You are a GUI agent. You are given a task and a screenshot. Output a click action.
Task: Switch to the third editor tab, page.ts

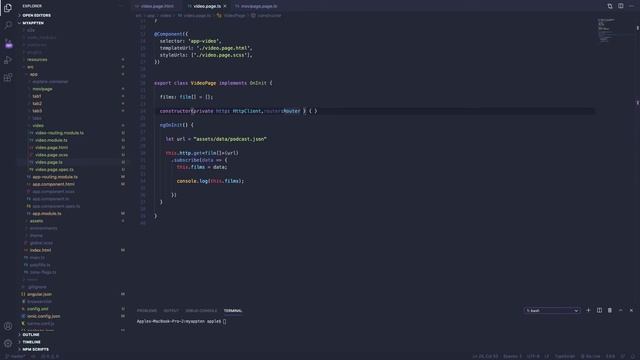coord(258,6)
